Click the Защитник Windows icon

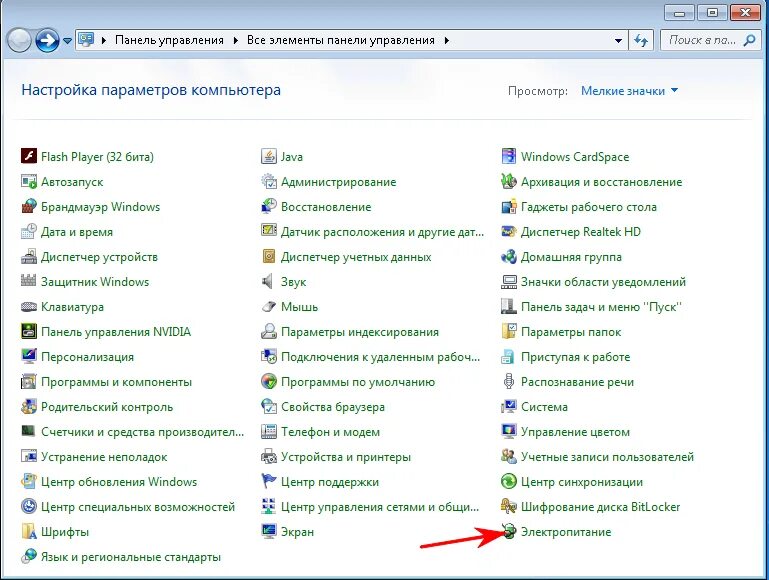pos(29,281)
